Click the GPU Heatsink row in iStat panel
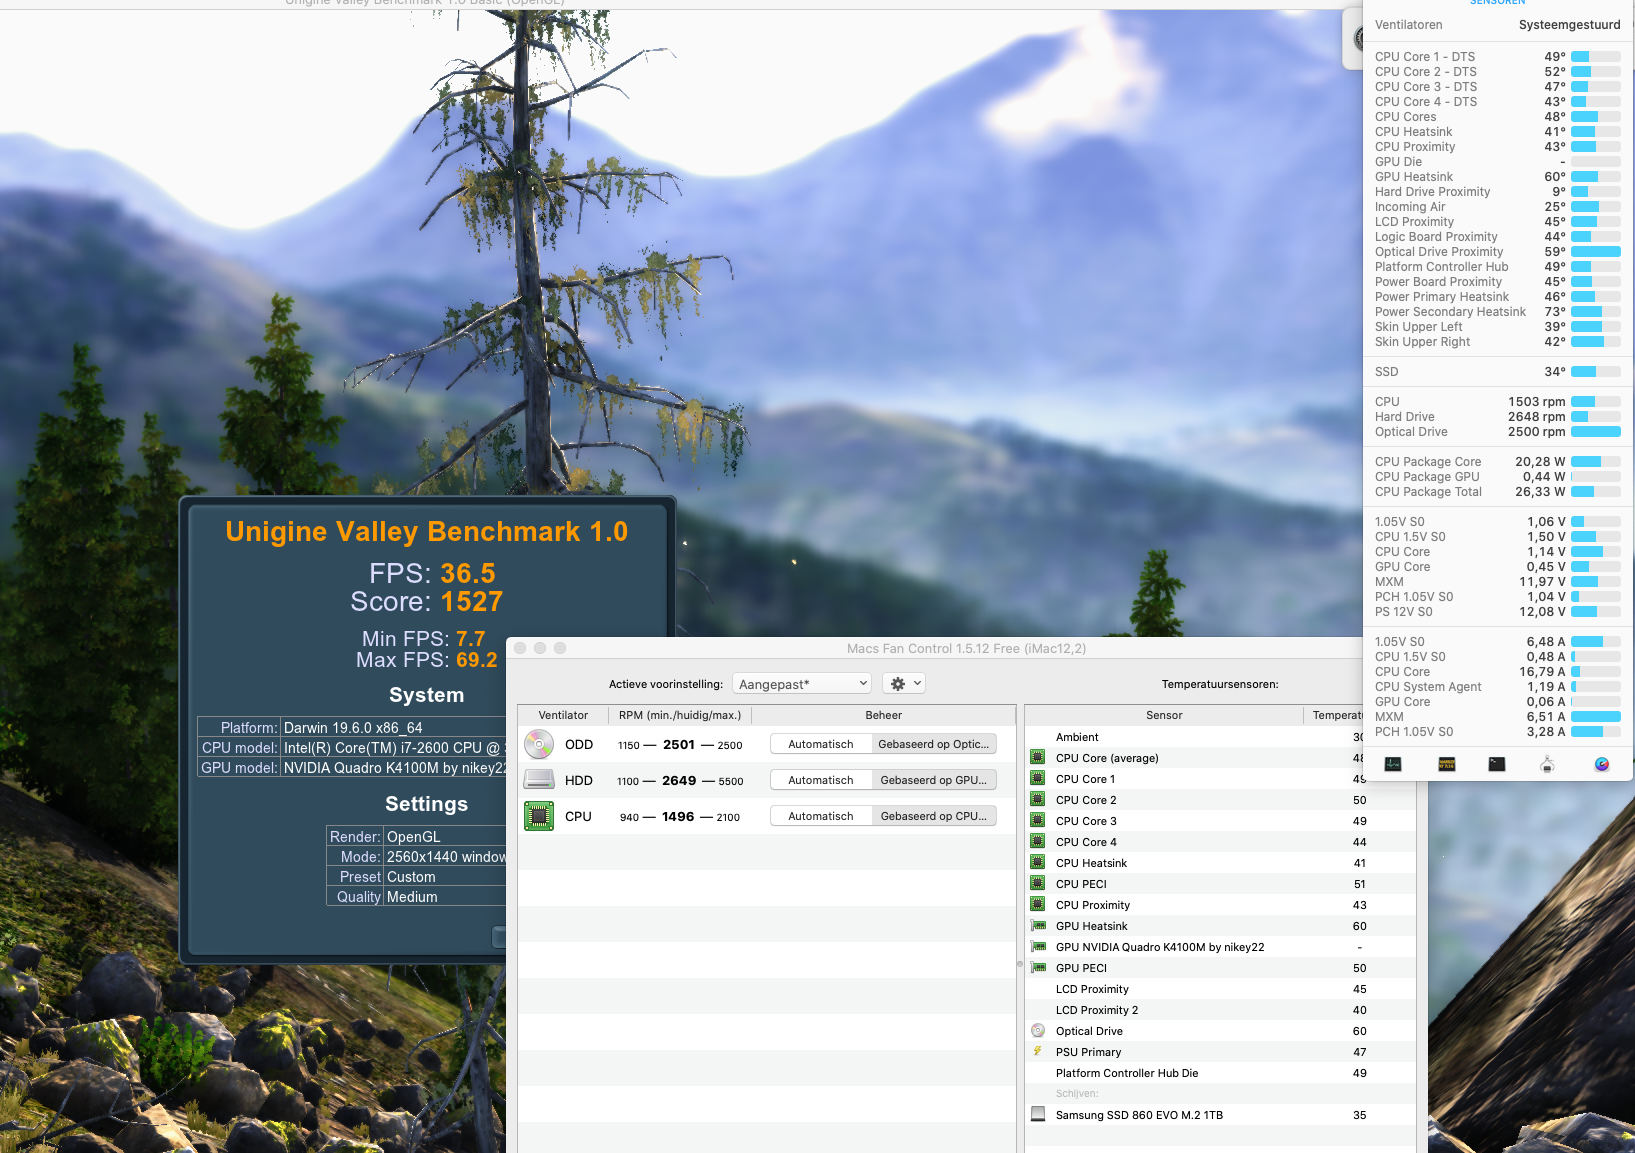This screenshot has height=1153, width=1635. pos(1498,177)
